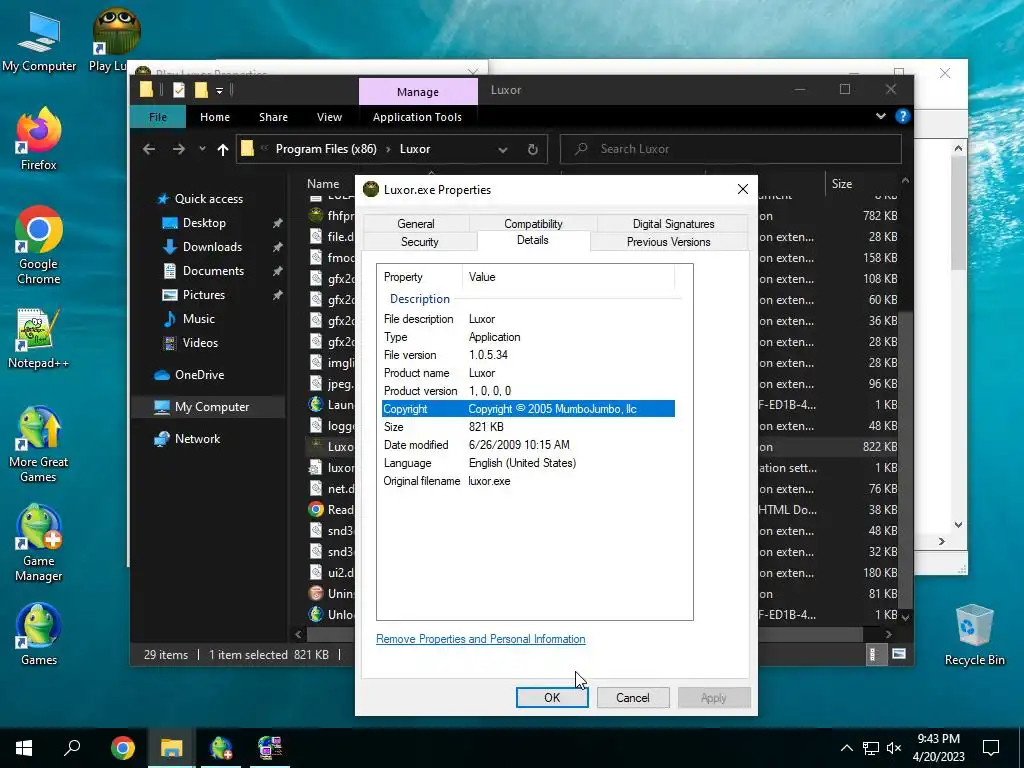Open the Home ribbon tab
This screenshot has height=768, width=1024.
pyautogui.click(x=215, y=117)
